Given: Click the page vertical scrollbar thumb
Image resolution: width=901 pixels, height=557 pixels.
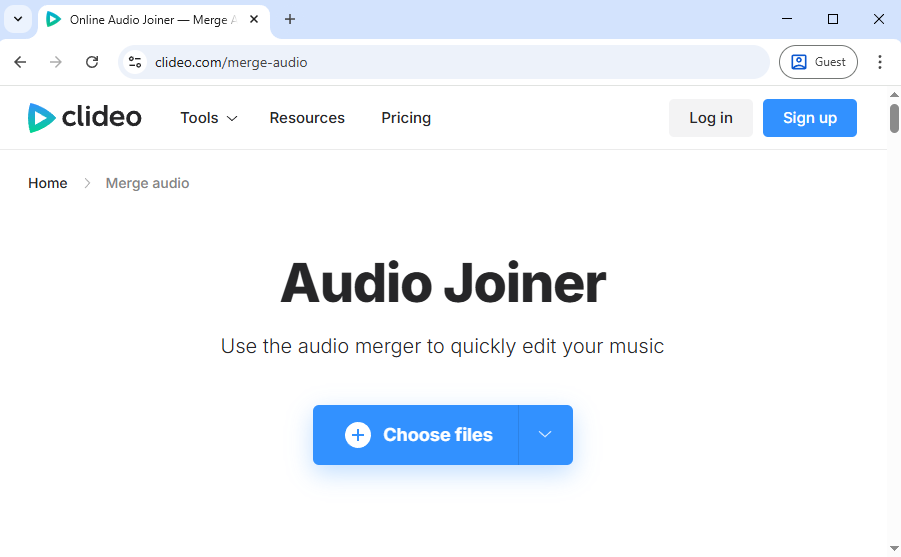Looking at the screenshot, I should (894, 118).
